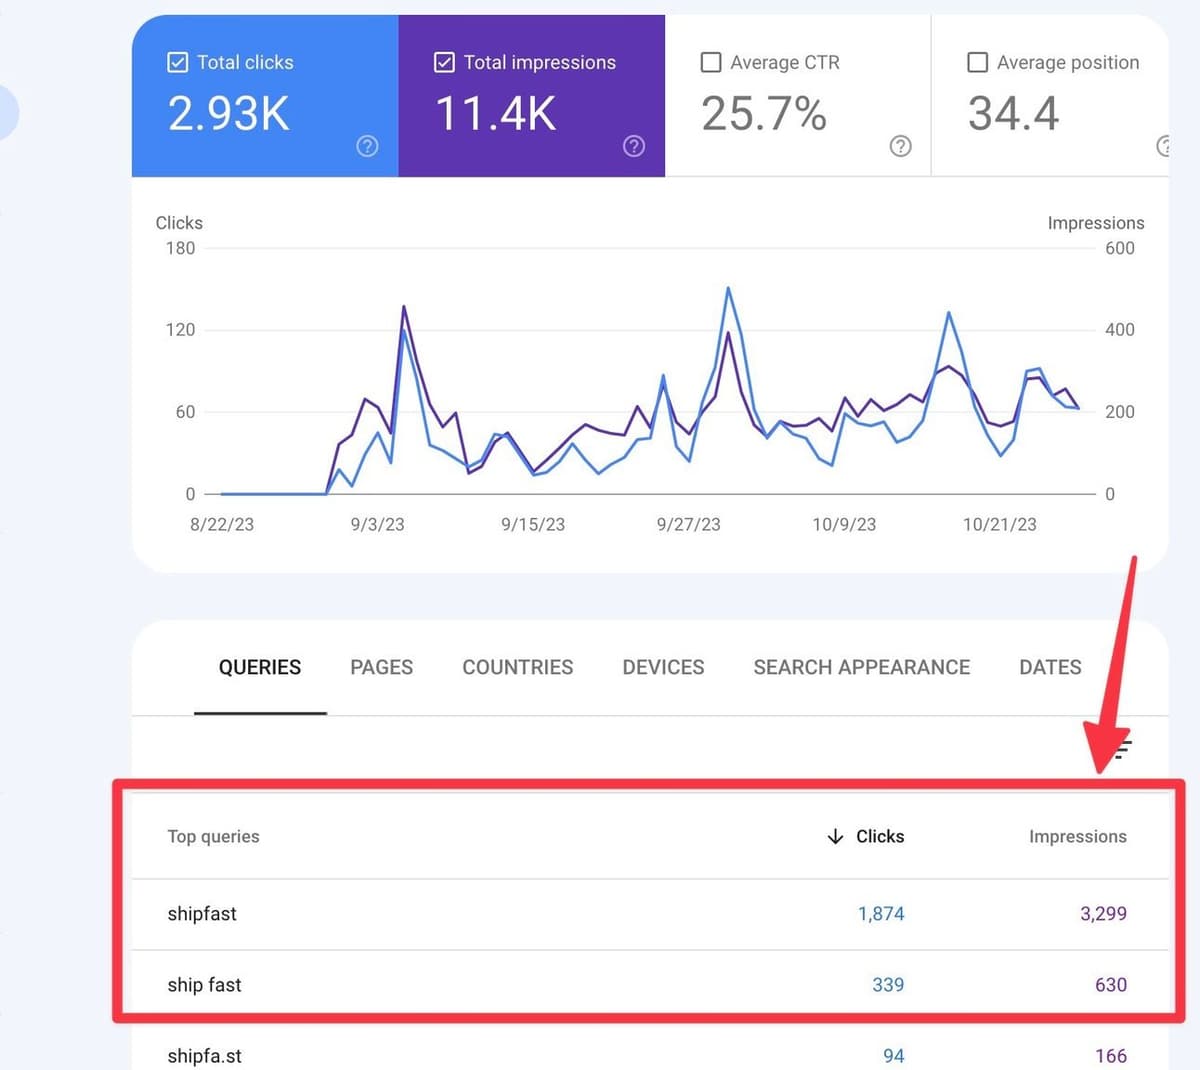
Task: Click help icon on Total clicks card
Action: 367,146
